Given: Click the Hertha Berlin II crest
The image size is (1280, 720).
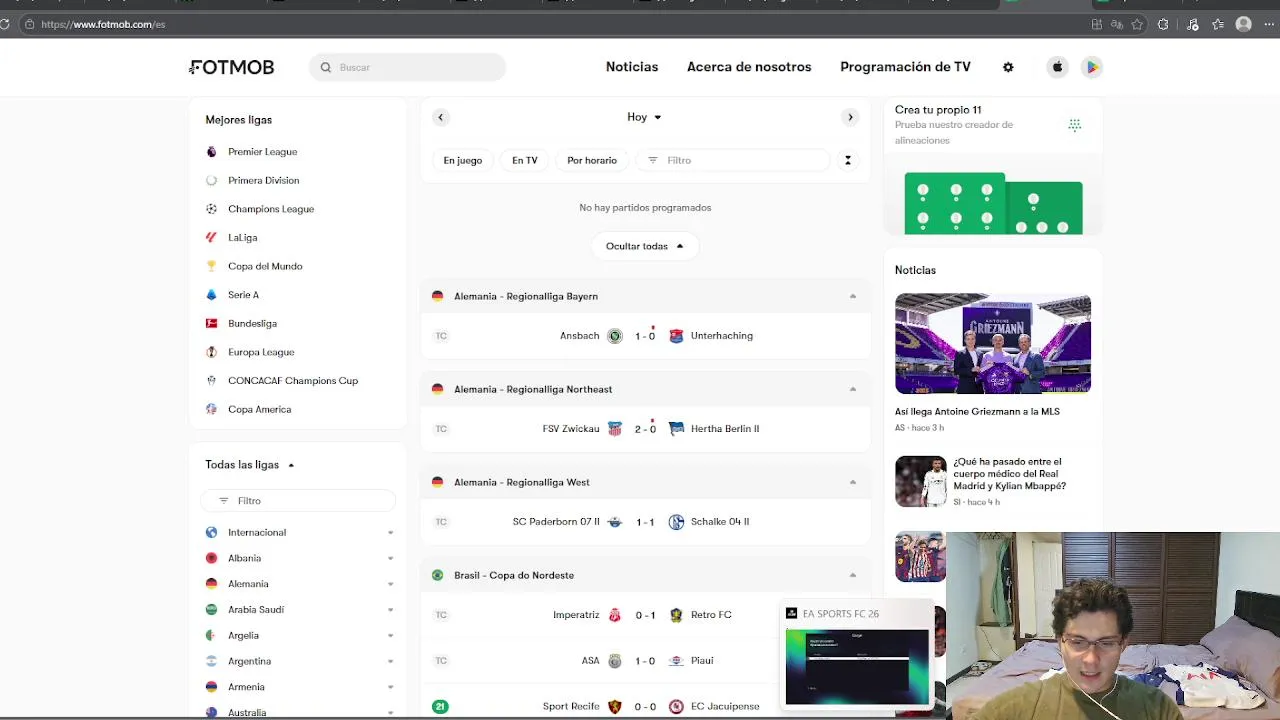Looking at the screenshot, I should 676,429.
